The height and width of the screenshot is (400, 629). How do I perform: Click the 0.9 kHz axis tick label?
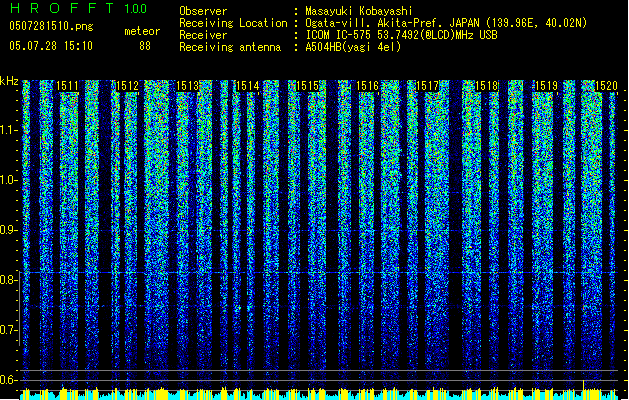click(x=8, y=230)
